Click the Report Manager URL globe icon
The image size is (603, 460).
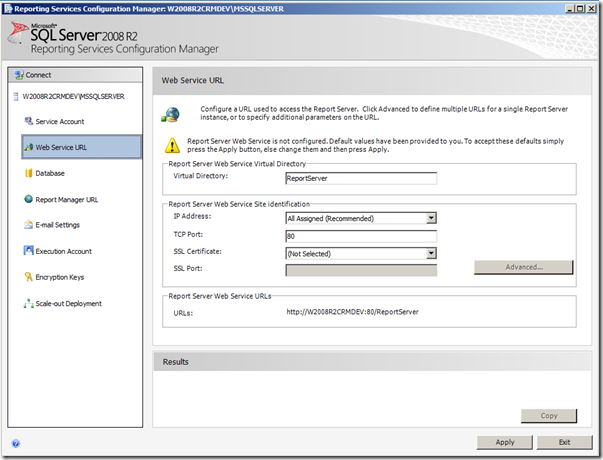pos(28,199)
